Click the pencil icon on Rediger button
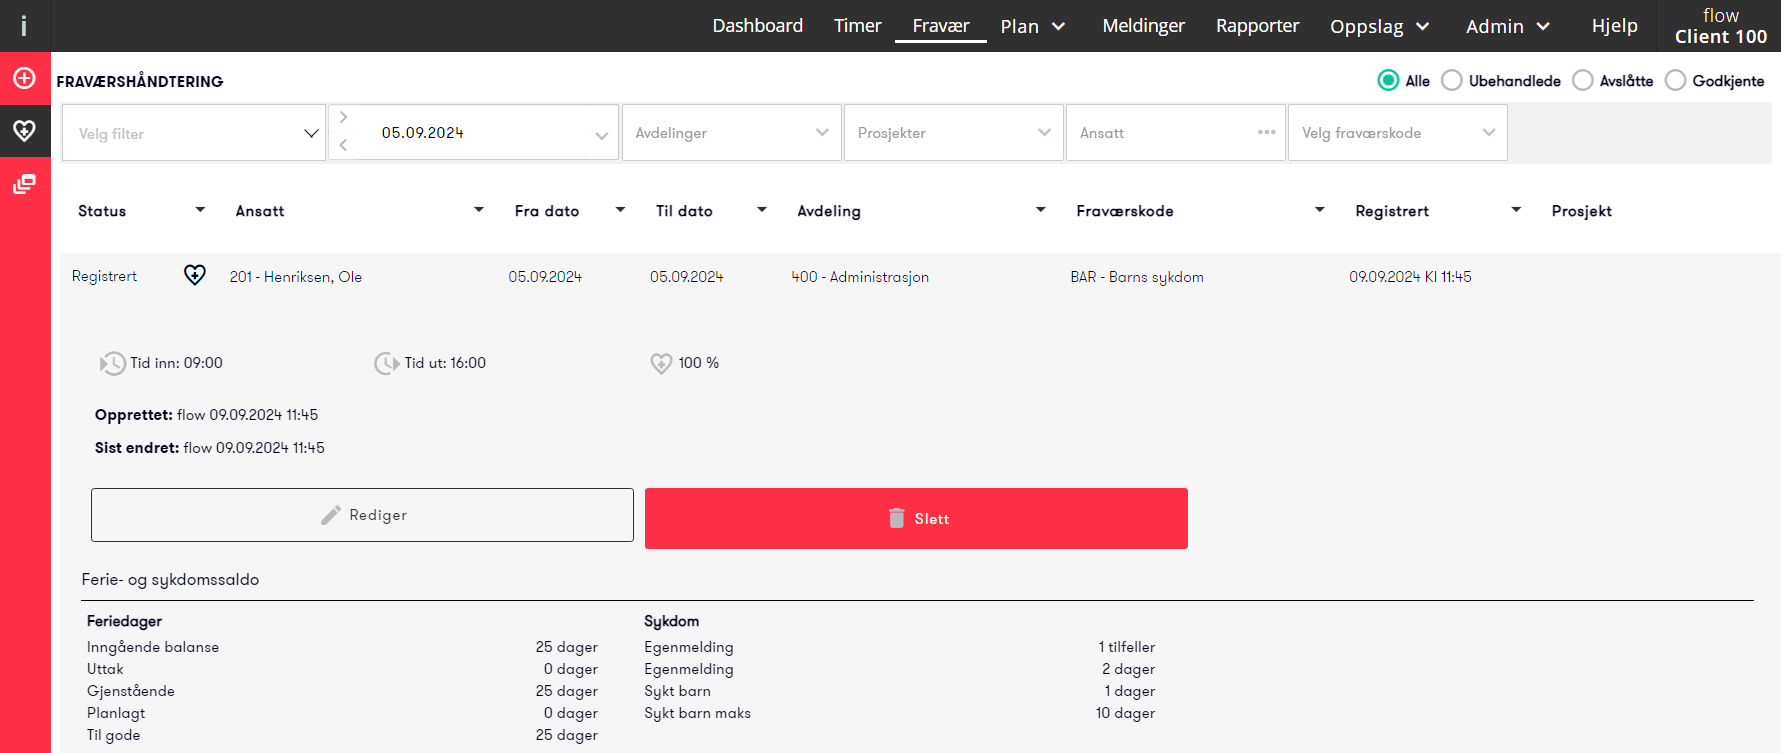The width and height of the screenshot is (1781, 753). tap(331, 515)
